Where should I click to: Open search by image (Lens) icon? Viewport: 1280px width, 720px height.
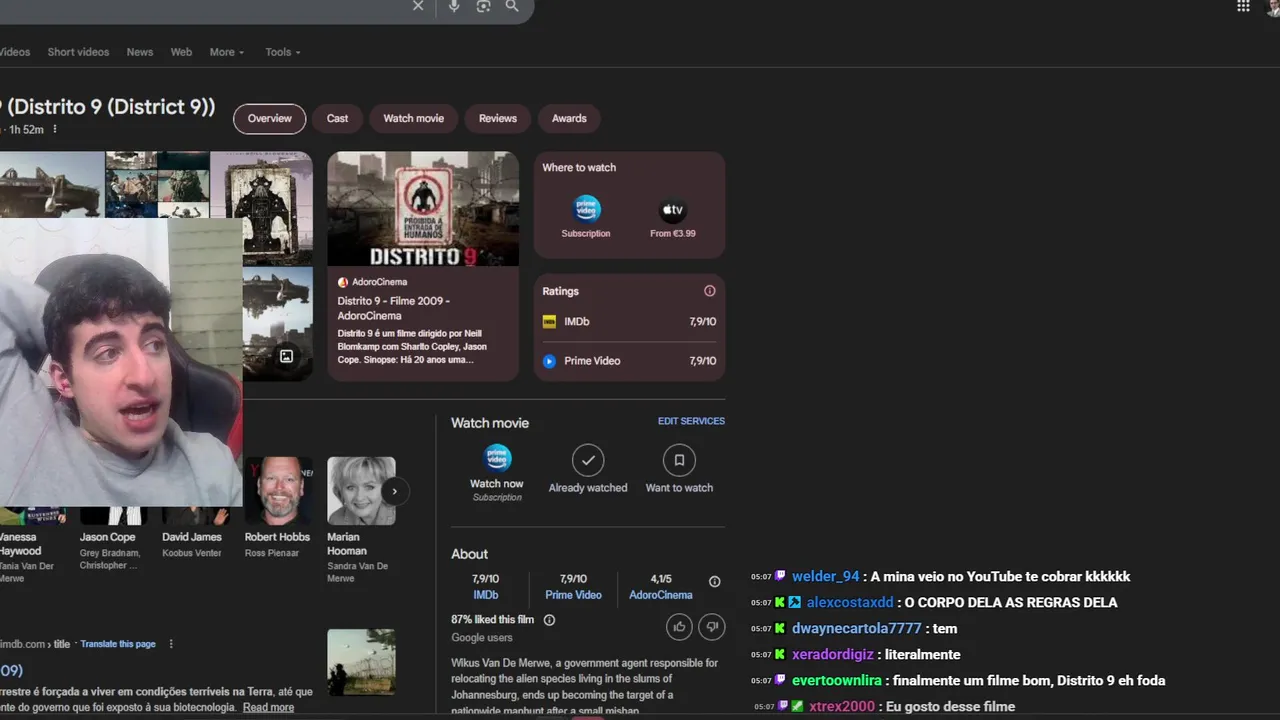(x=483, y=6)
